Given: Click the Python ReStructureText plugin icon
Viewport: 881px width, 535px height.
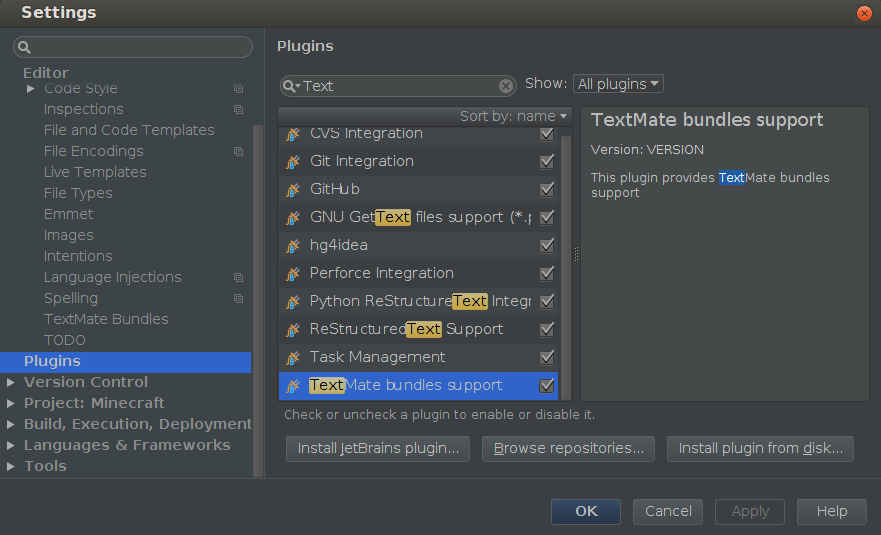Looking at the screenshot, I should point(293,302).
